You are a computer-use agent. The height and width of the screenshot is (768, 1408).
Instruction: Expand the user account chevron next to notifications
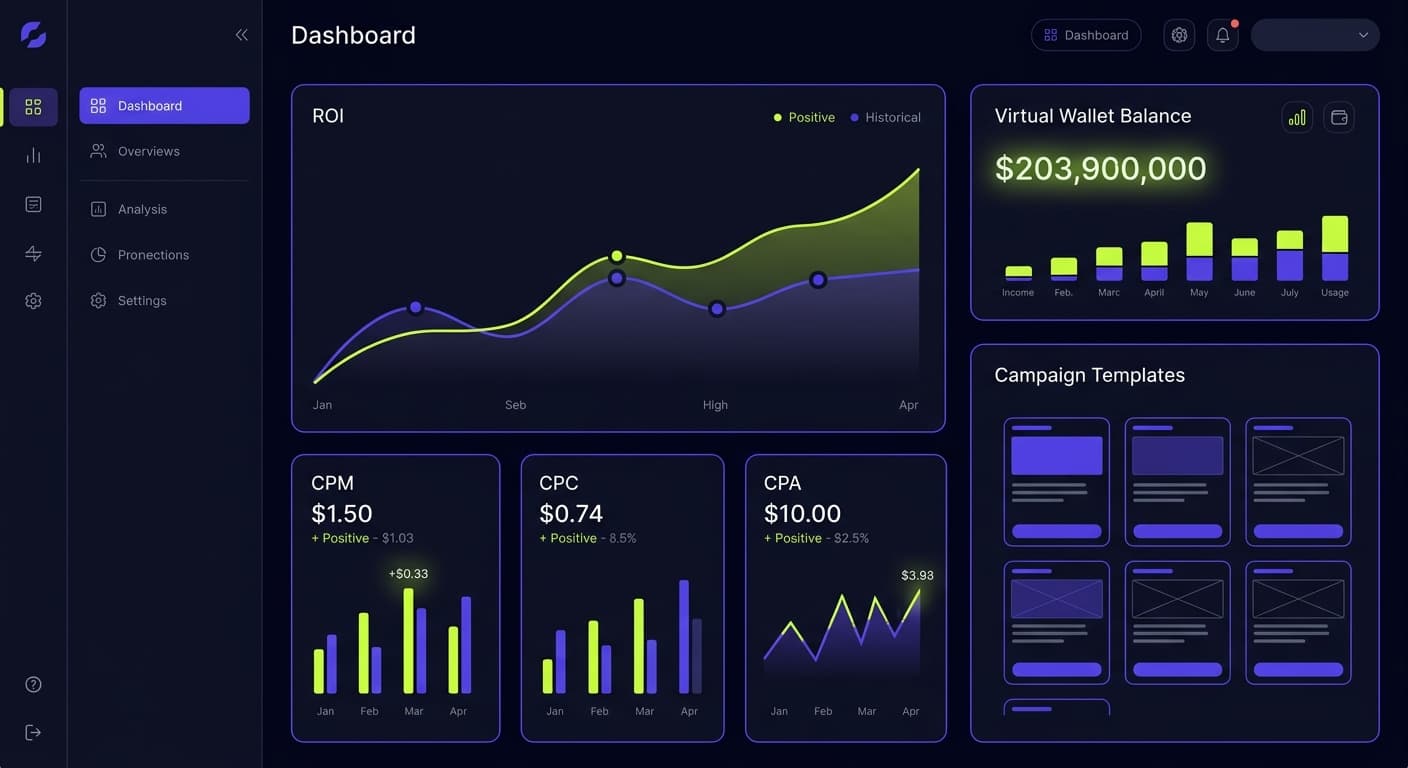click(1365, 34)
